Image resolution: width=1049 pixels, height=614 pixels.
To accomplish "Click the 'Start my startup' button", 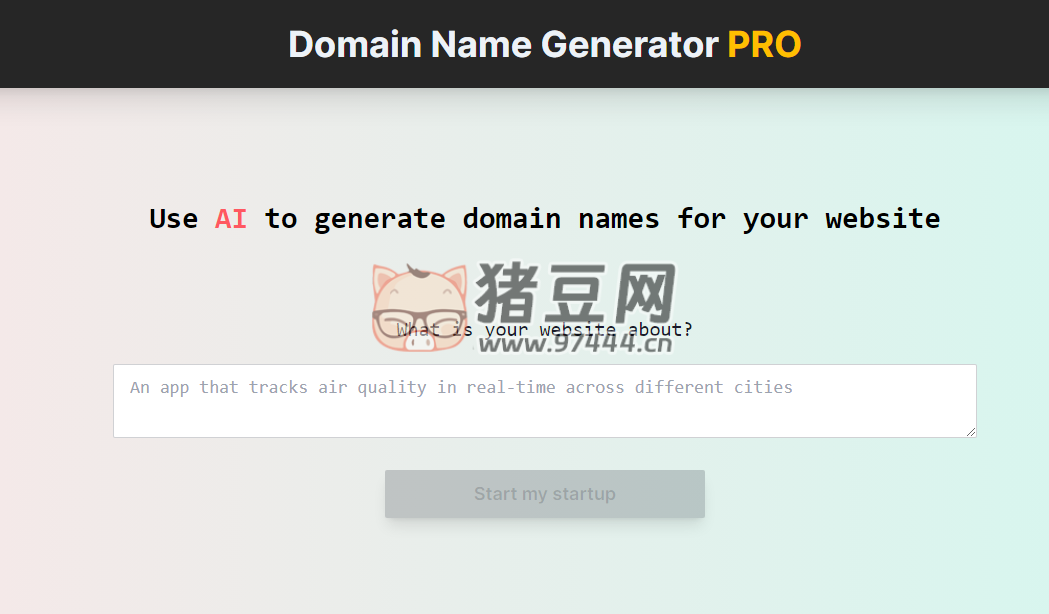I will [544, 493].
